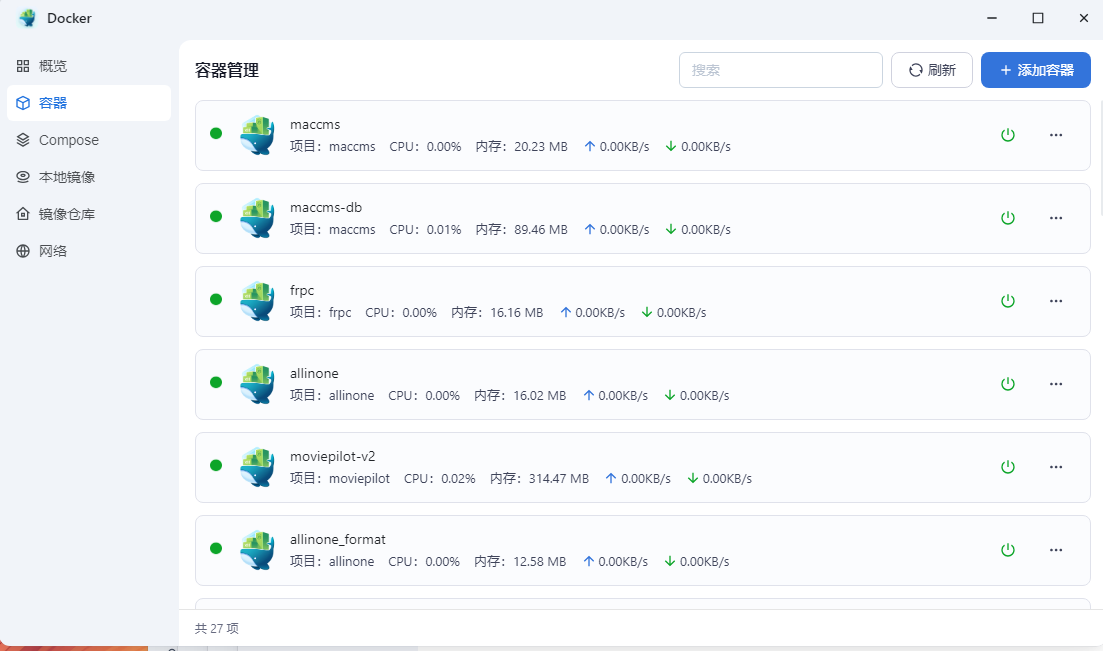The height and width of the screenshot is (651, 1103).
Task: Open more options for maccms-db
Action: click(x=1056, y=218)
